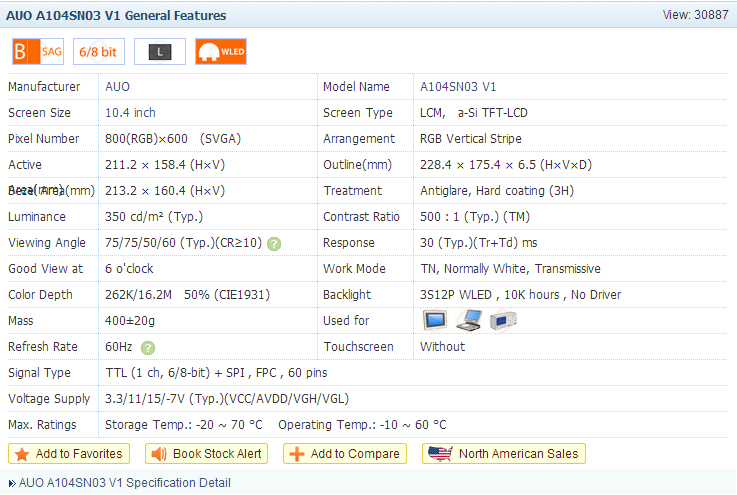Click the 6 o'clock good view value

pos(129,269)
